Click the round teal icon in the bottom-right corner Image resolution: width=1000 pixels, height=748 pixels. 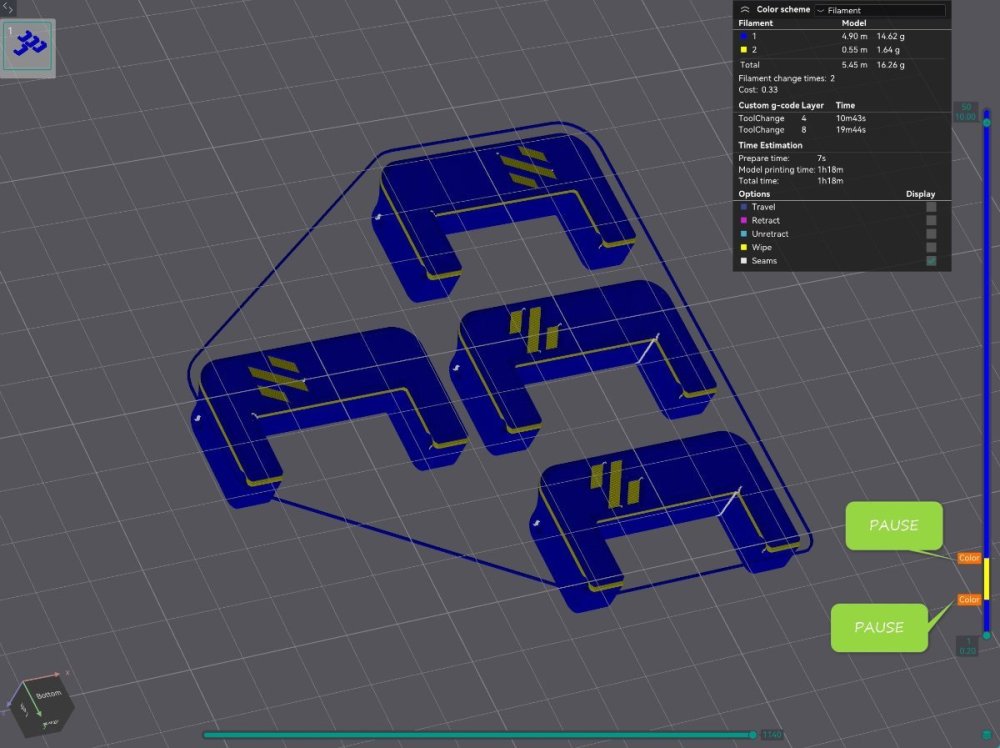click(988, 735)
